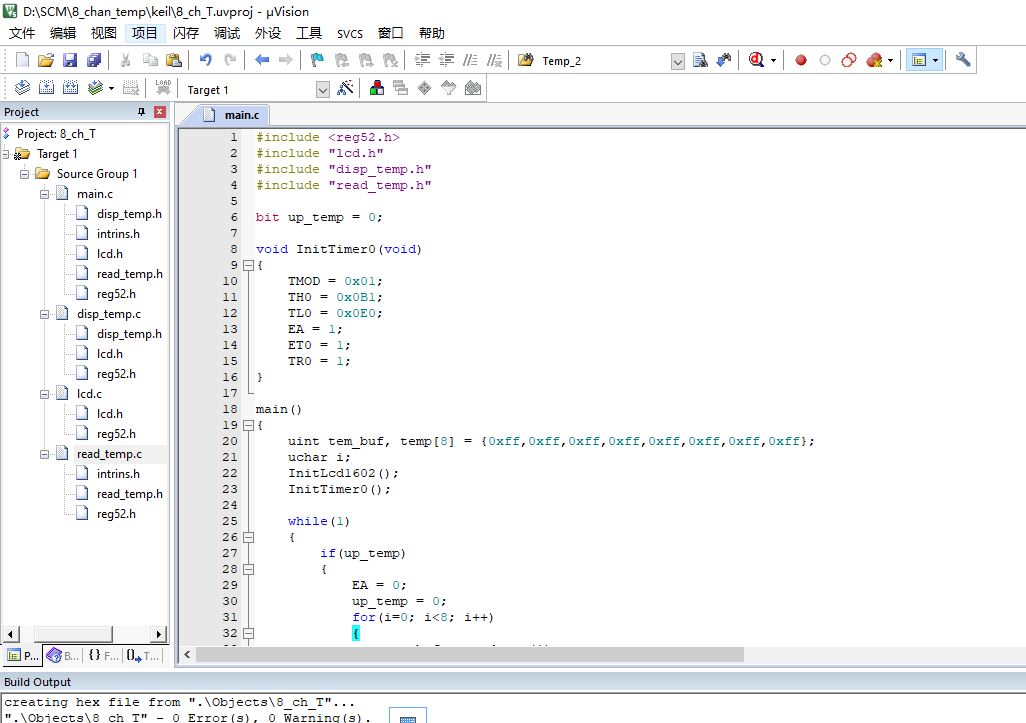
Task: Switch to the Books tab in Project panel
Action: (63, 655)
